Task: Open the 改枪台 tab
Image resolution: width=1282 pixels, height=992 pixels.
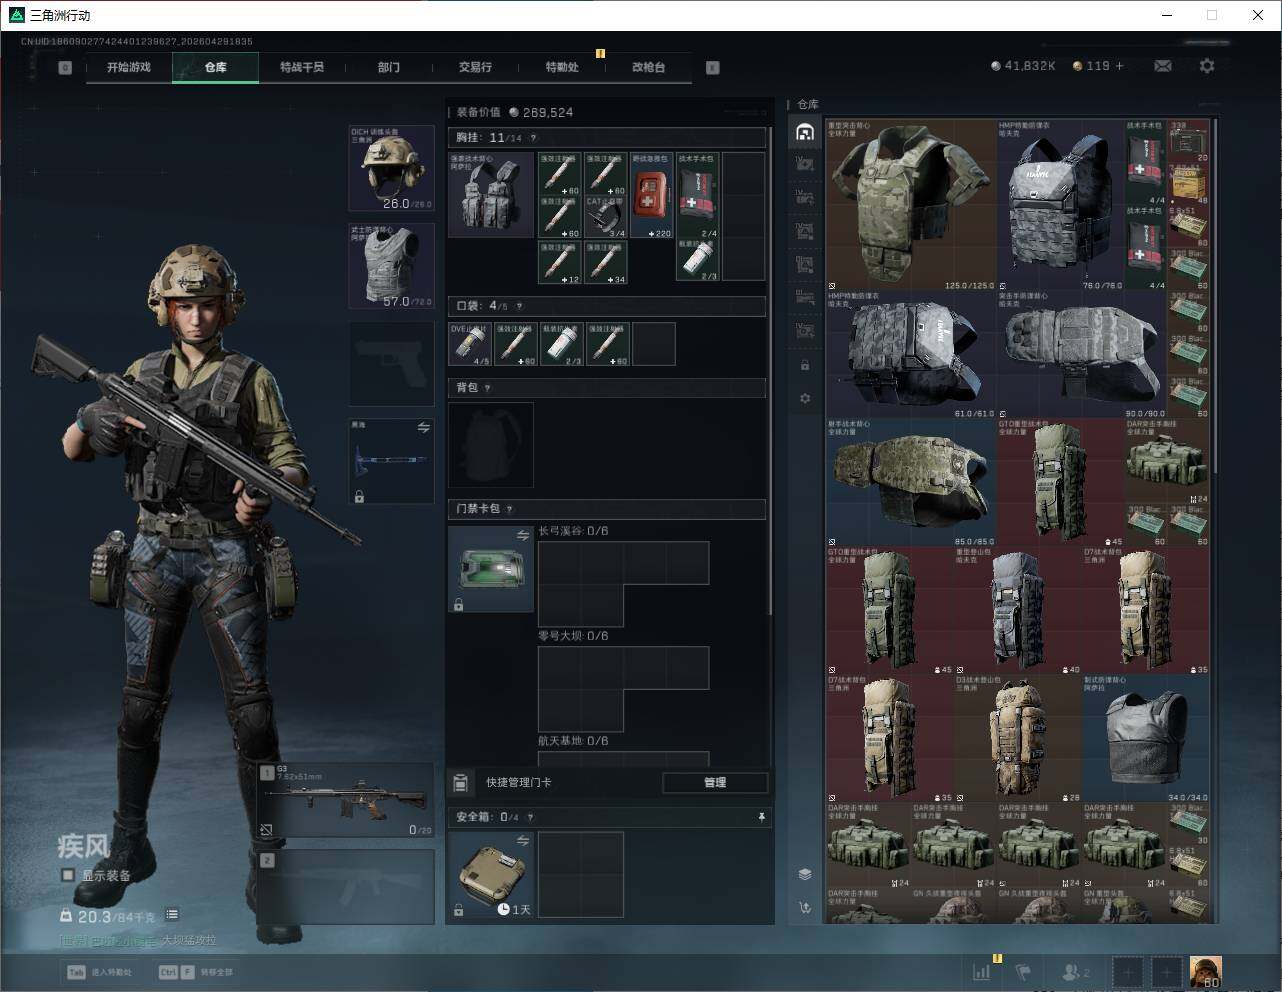Action: point(648,67)
